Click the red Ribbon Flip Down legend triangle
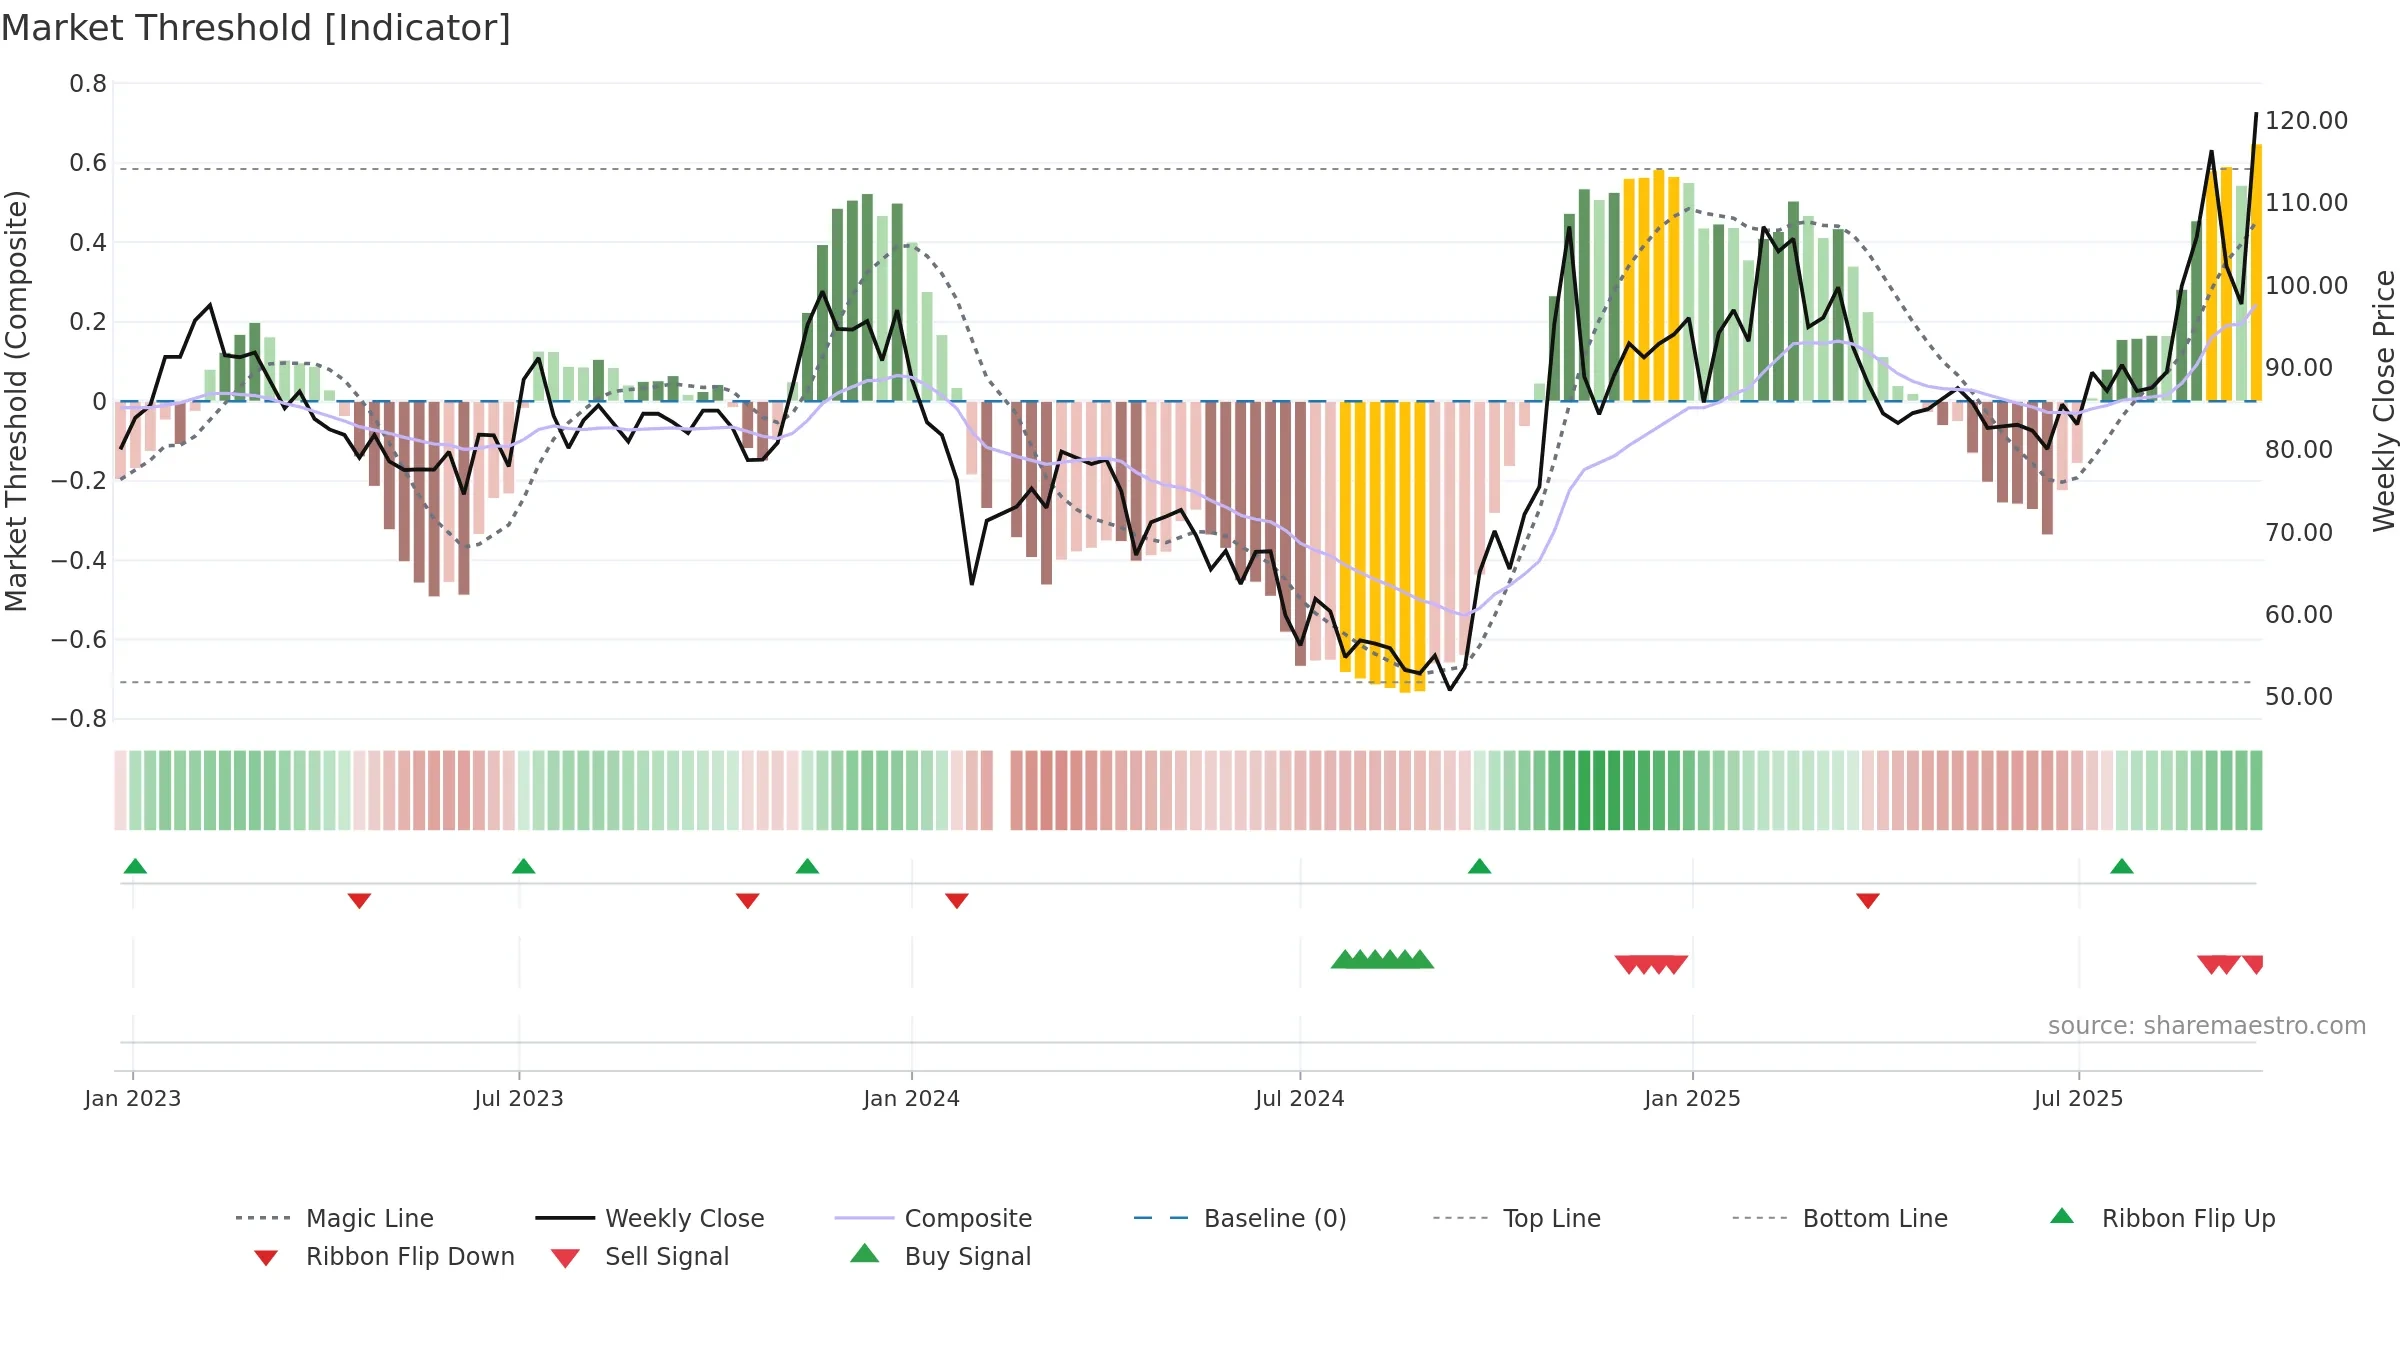Viewport: 2400px width, 1350px height. pyautogui.click(x=265, y=1258)
